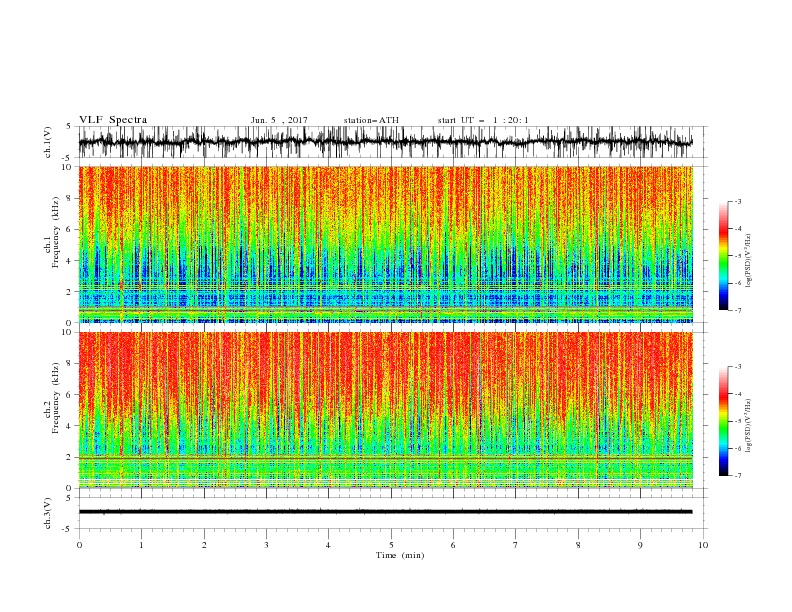Click the "6" tick on the time axis
Screen dimensions: 792x612
coord(453,545)
